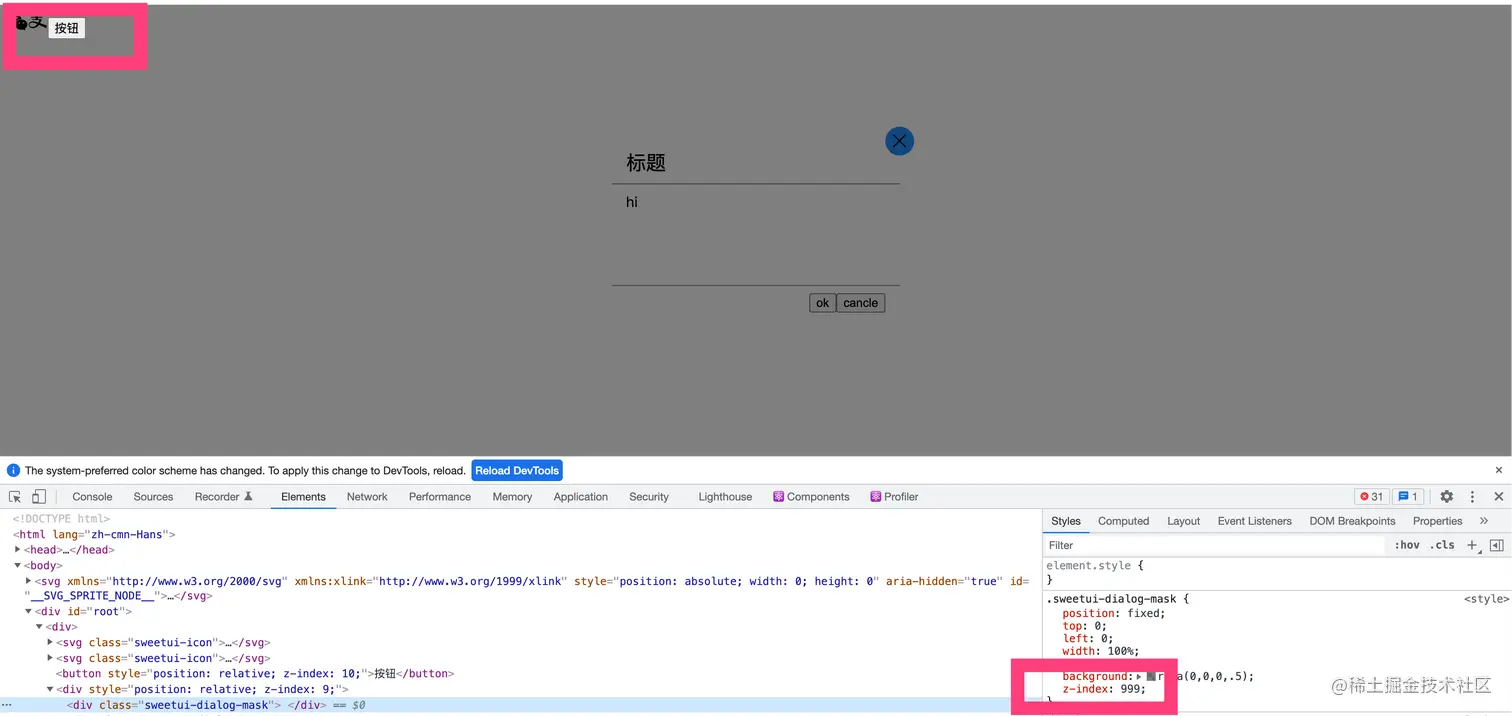Collapse the div with z-index 9 node
This screenshot has height=716, width=1512.
[x=50, y=689]
